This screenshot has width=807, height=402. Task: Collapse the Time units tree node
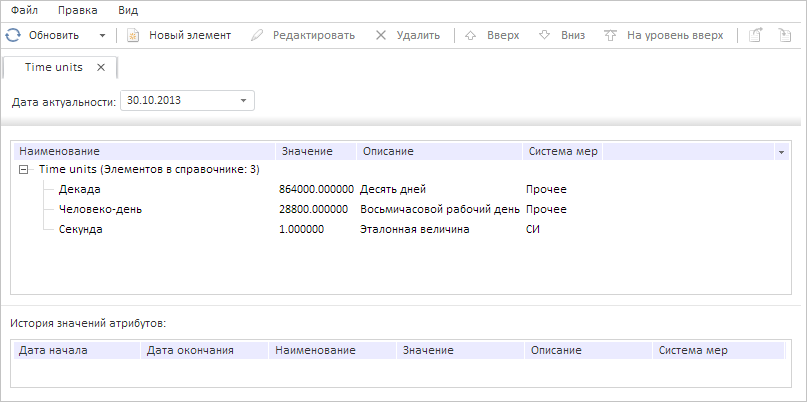pos(24,169)
